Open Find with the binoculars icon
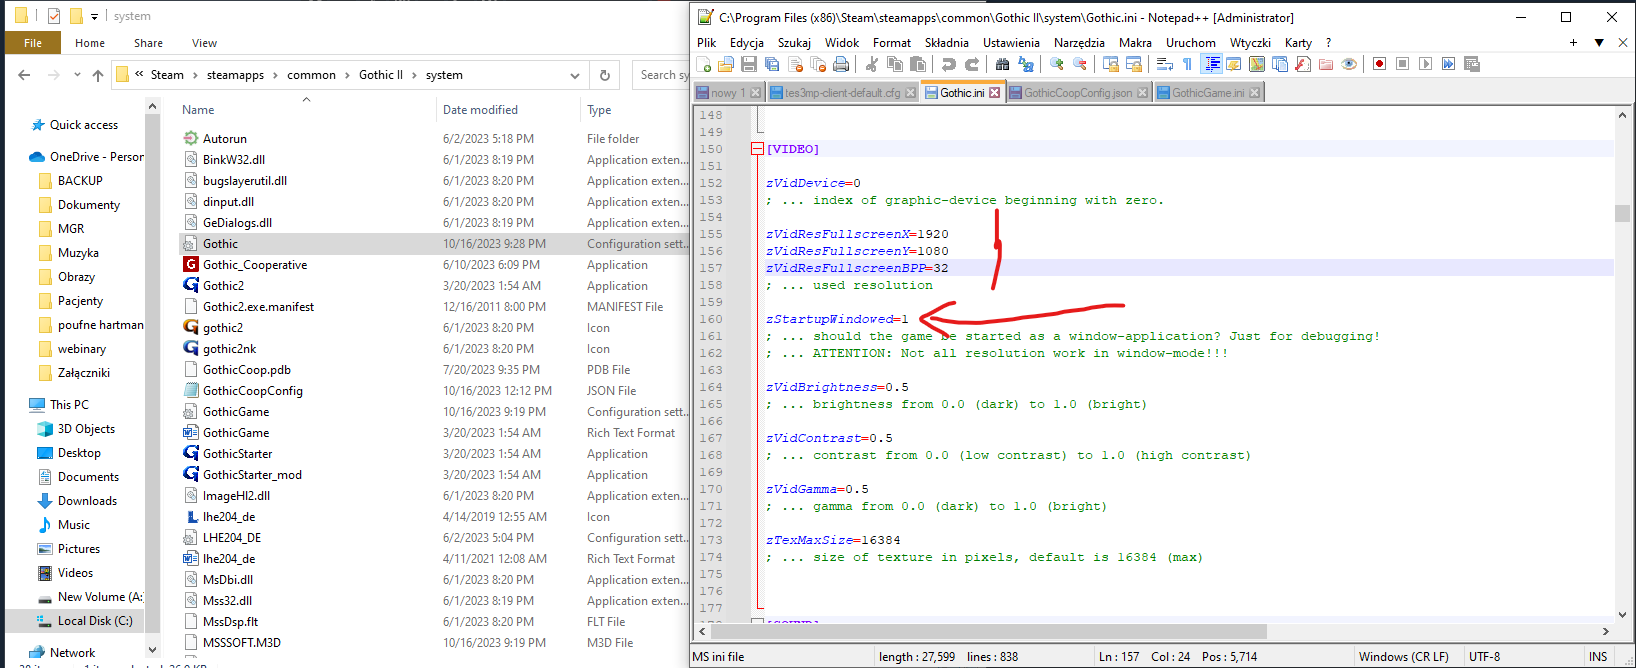This screenshot has width=1636, height=668. pyautogui.click(x=1002, y=64)
